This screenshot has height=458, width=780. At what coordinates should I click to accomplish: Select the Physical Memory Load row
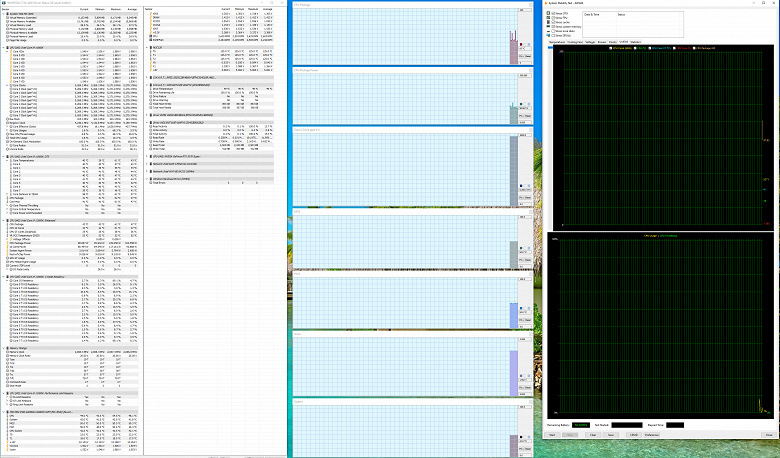(x=72, y=36)
